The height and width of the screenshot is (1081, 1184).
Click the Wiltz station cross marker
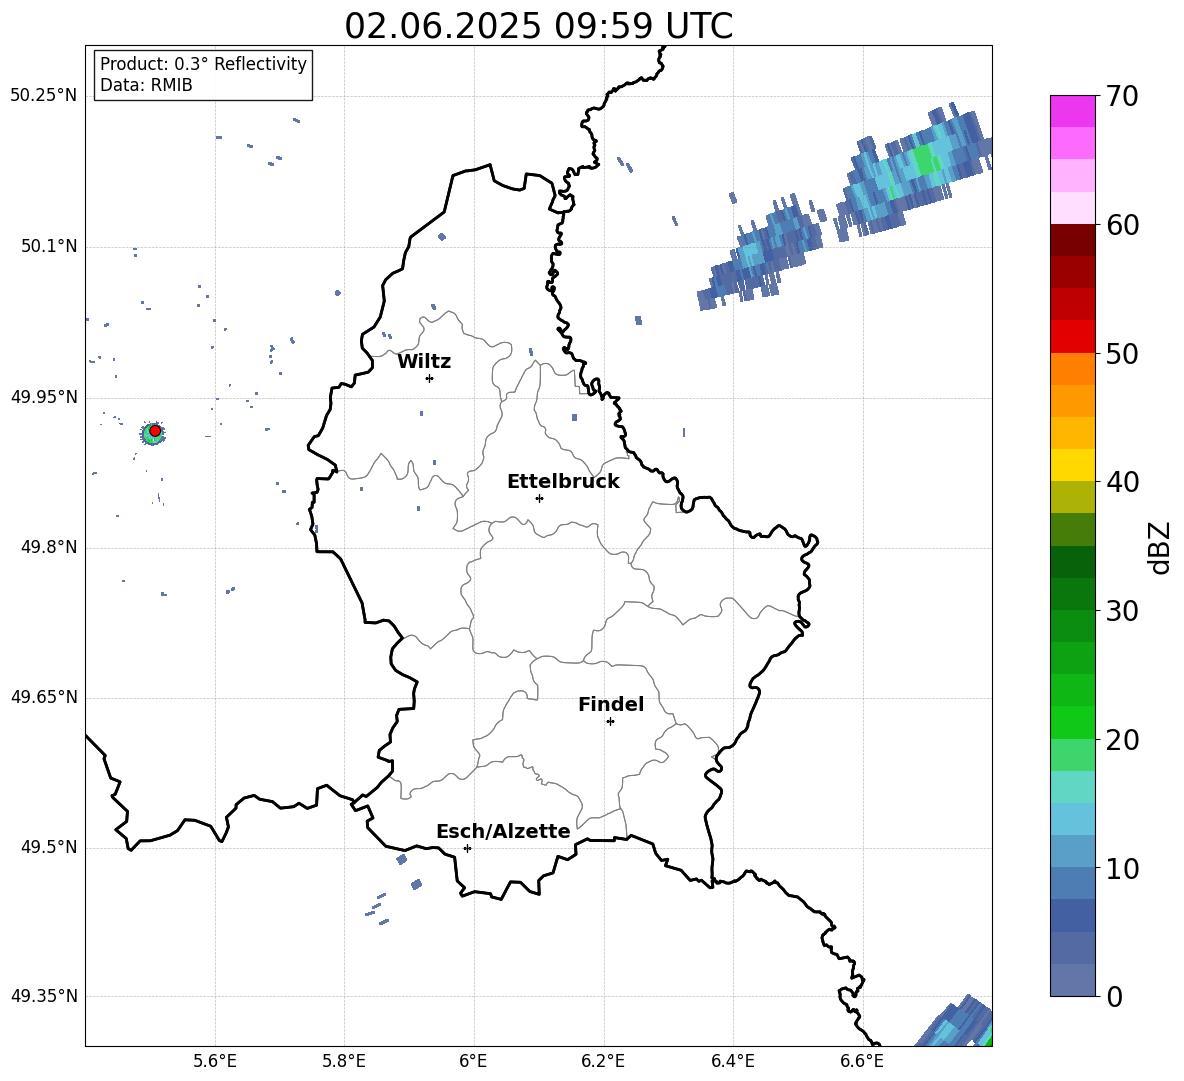point(429,378)
